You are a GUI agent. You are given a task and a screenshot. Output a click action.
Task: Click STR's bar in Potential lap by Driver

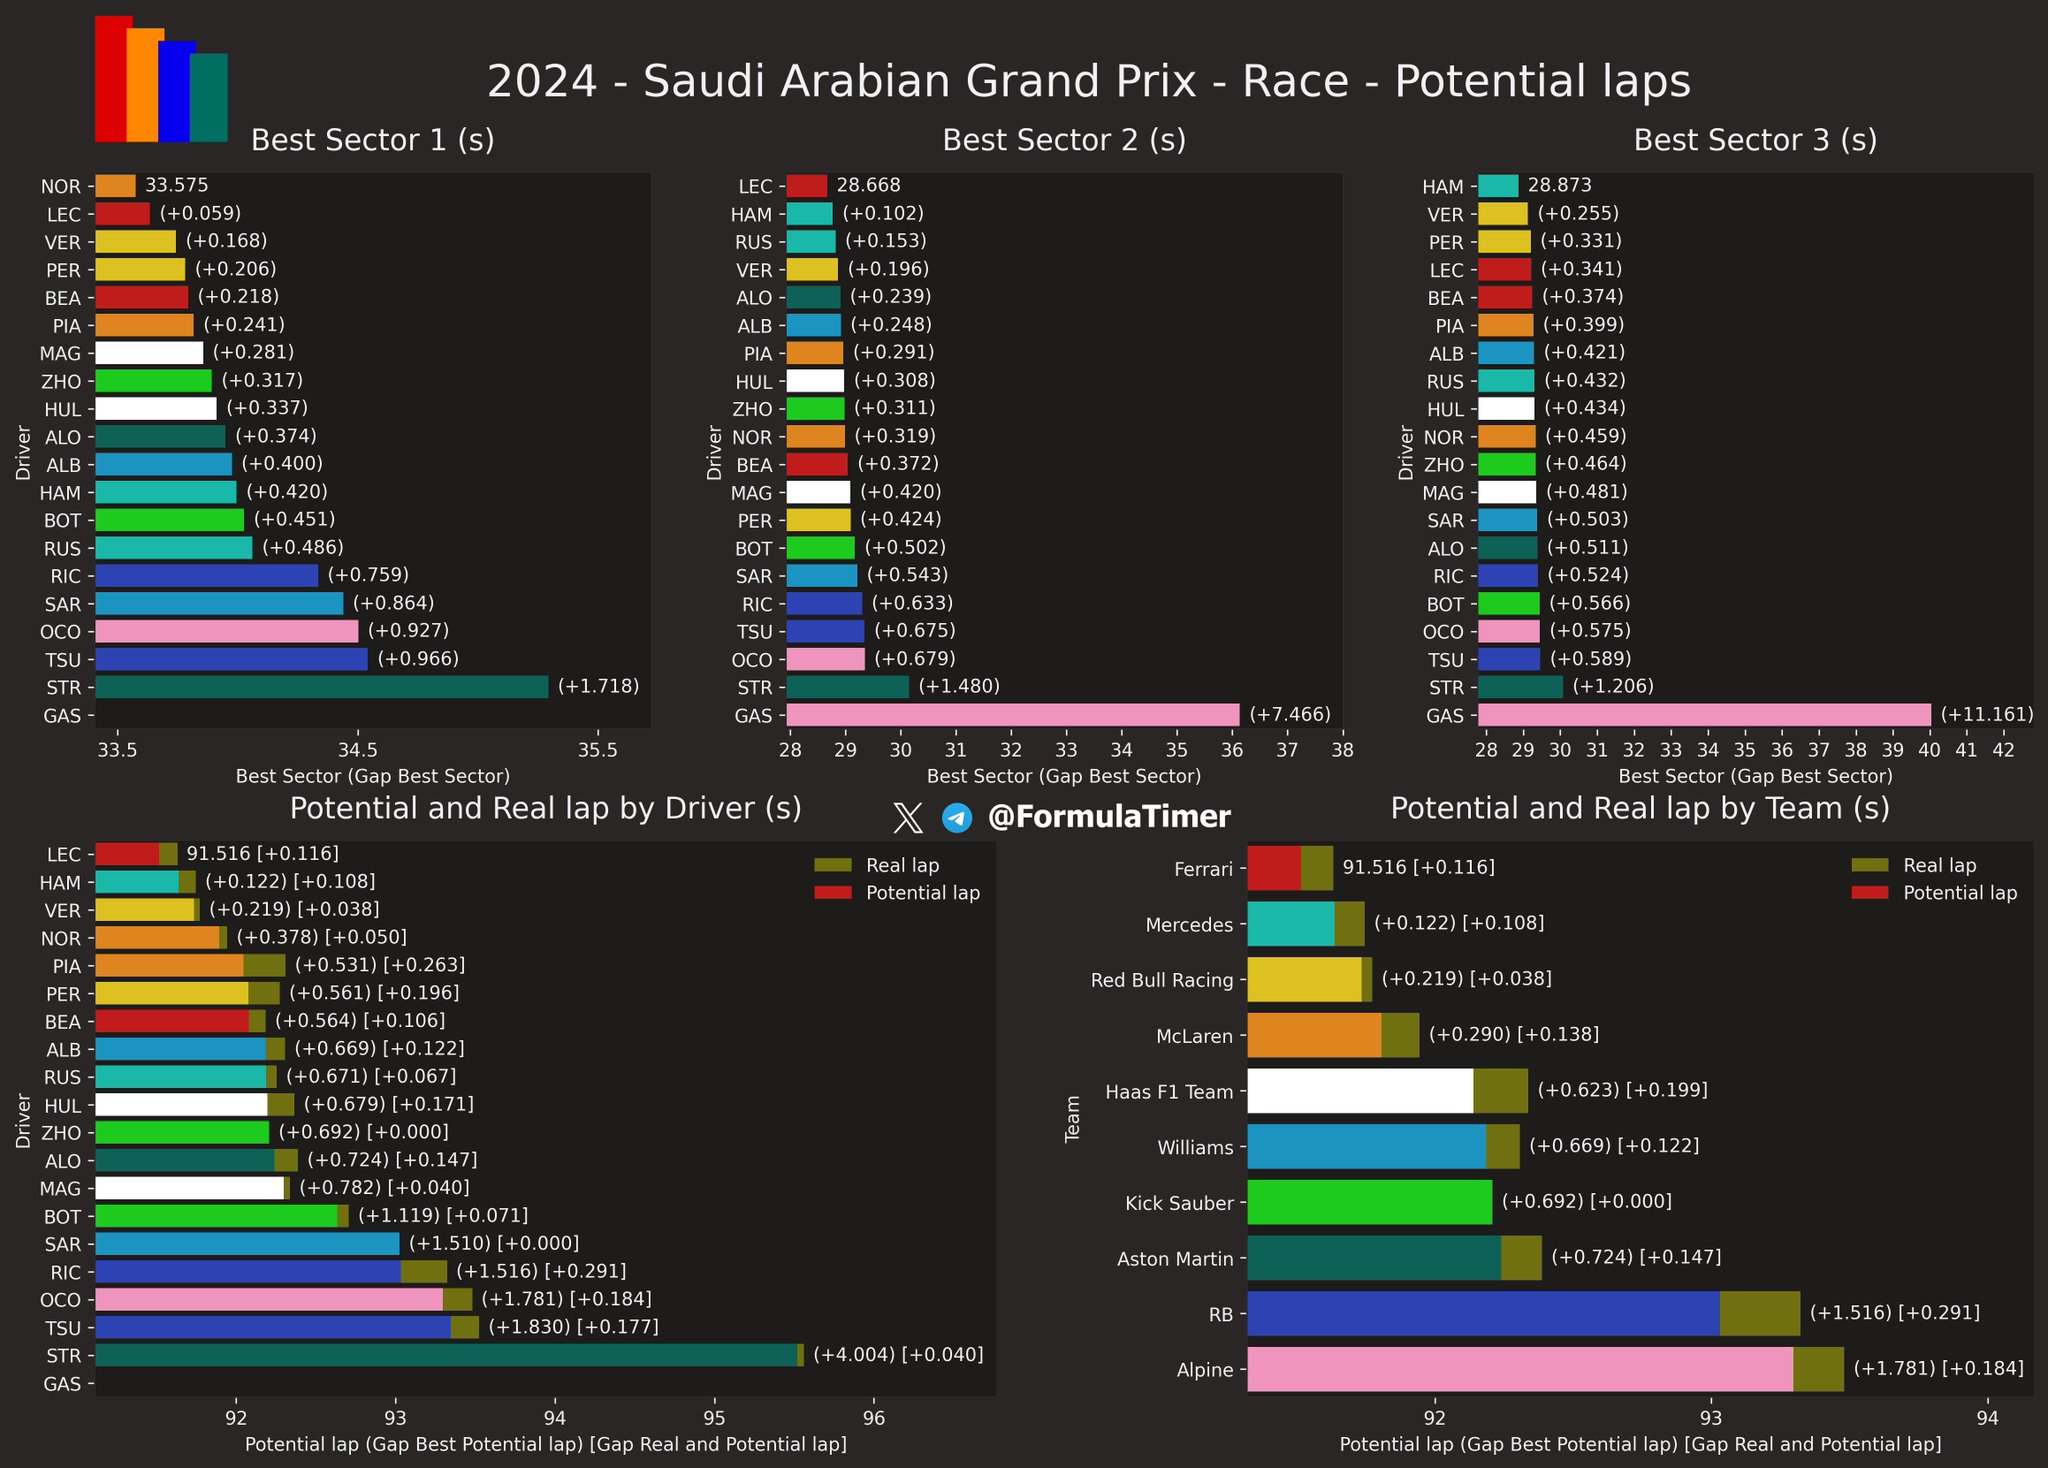click(449, 1355)
